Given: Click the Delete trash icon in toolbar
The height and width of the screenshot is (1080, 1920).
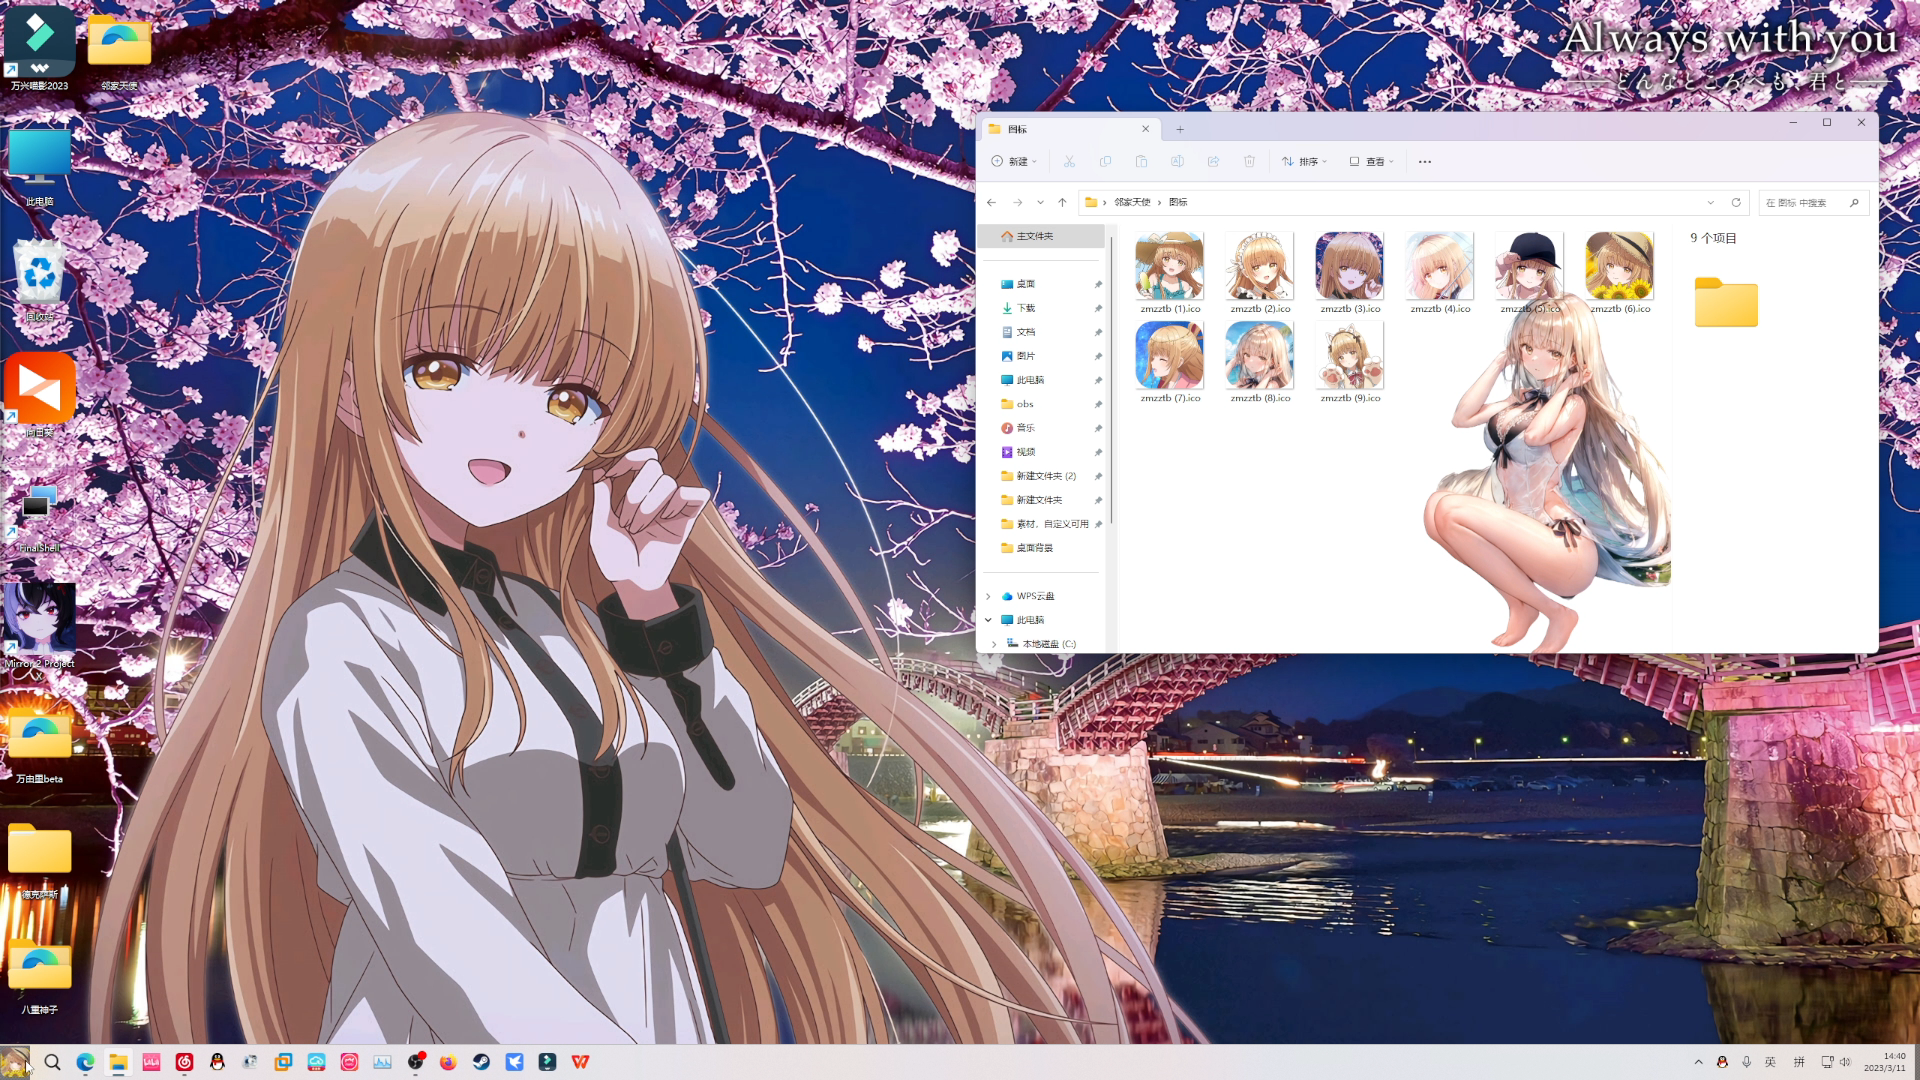Looking at the screenshot, I should [1249, 161].
